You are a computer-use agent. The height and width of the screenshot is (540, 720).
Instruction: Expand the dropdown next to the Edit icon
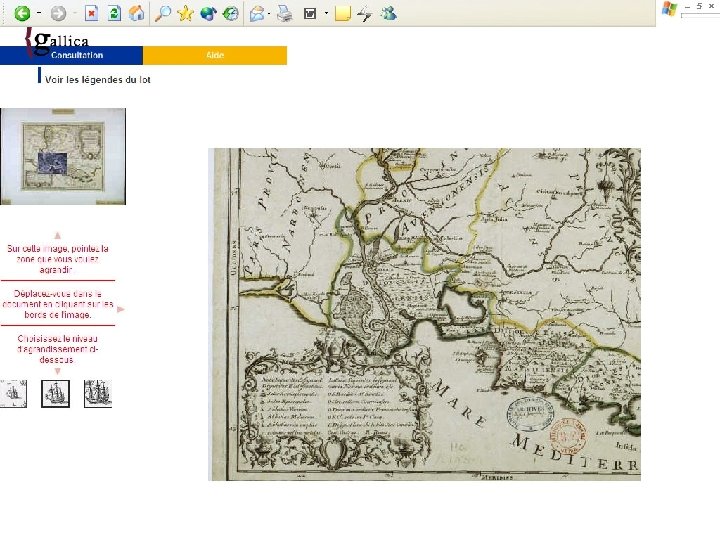point(326,14)
